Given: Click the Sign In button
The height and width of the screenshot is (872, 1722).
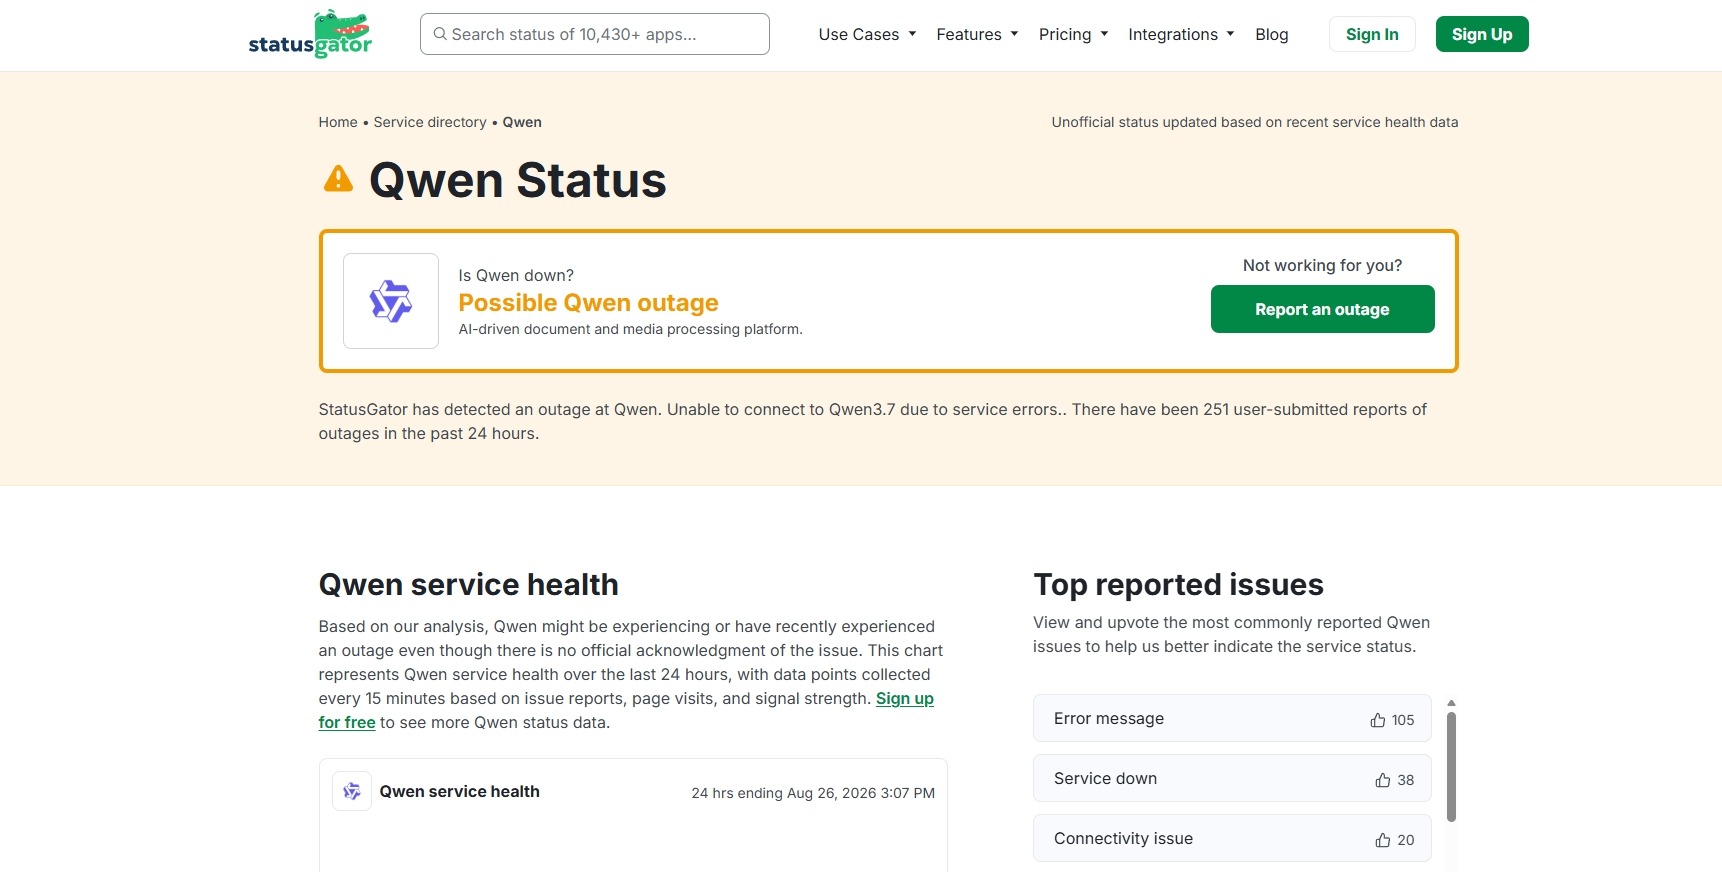Looking at the screenshot, I should [1372, 34].
